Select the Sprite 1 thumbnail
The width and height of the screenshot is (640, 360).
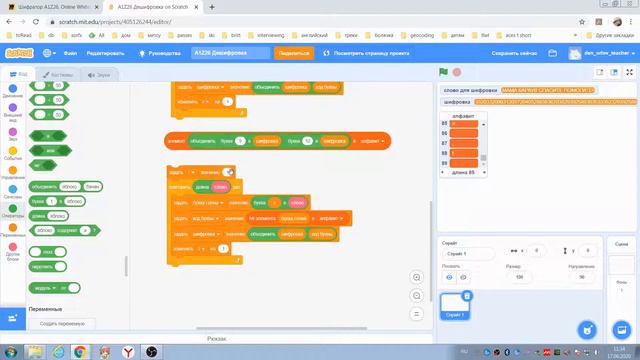[x=455, y=306]
